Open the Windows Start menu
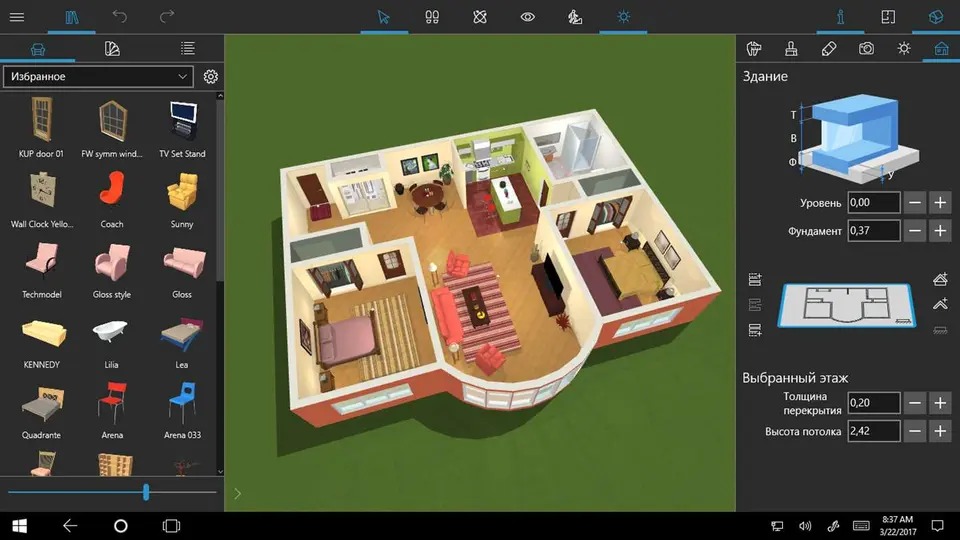 20,526
